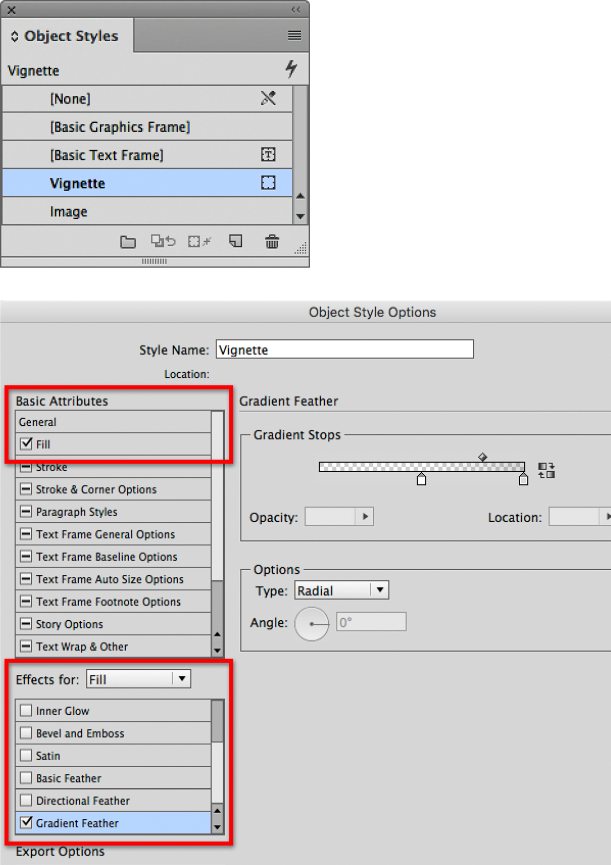
Task: Delete selected style with trash icon
Action: click(x=272, y=241)
